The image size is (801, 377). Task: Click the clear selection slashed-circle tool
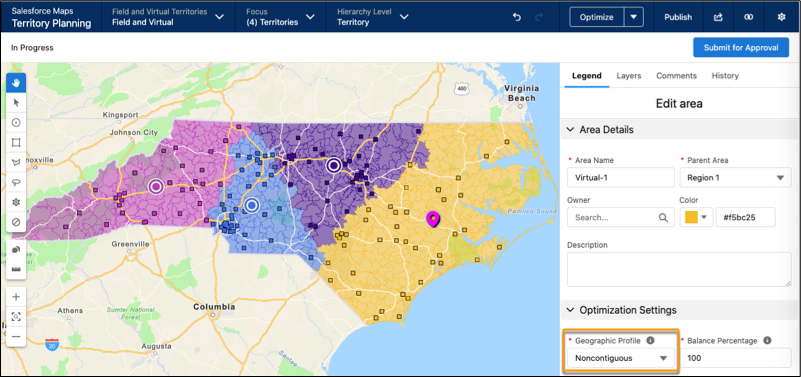tap(16, 222)
